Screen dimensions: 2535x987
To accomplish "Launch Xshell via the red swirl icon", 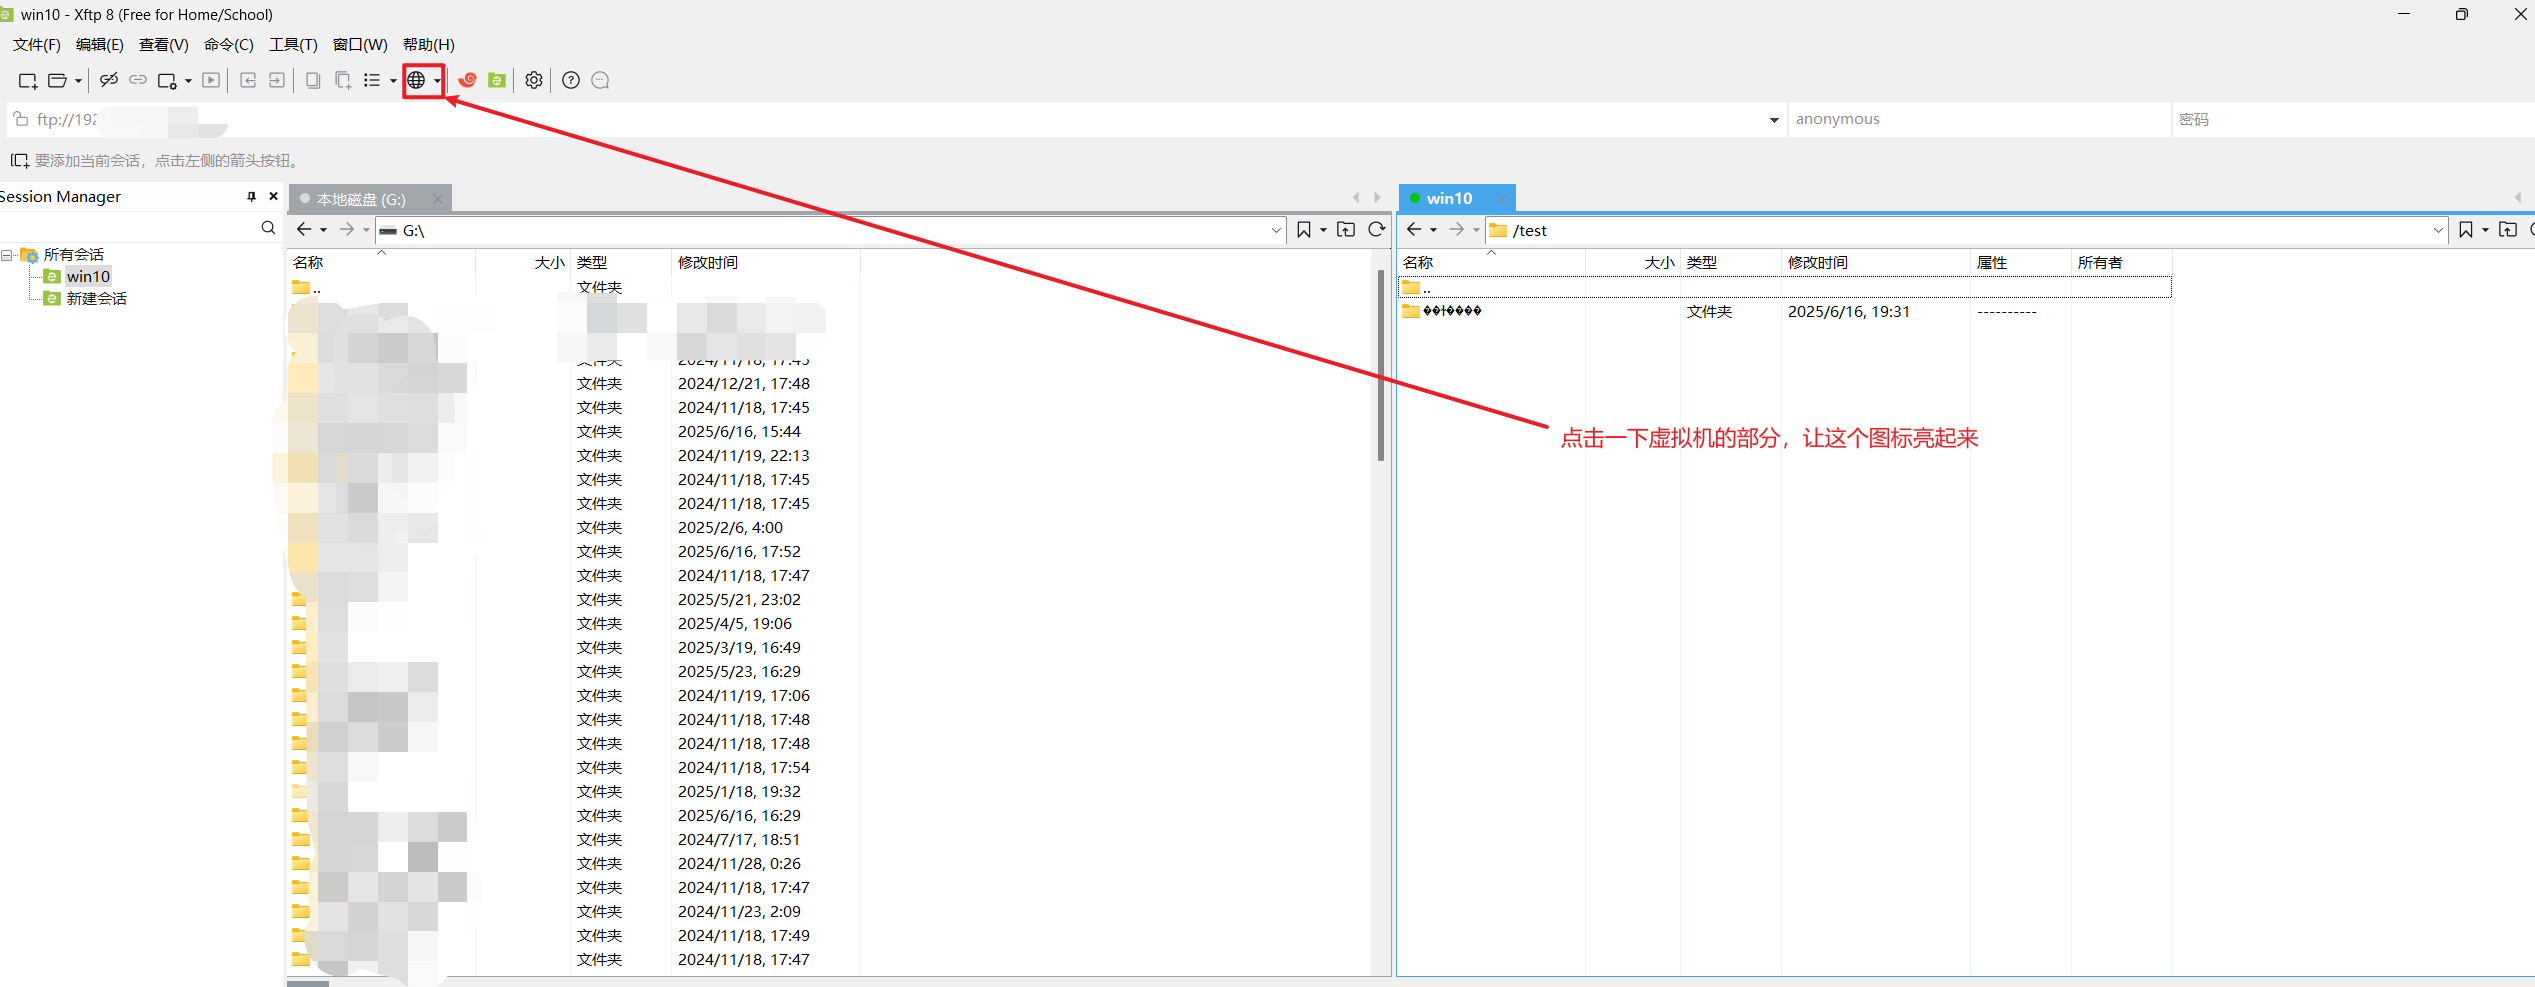I will point(467,80).
